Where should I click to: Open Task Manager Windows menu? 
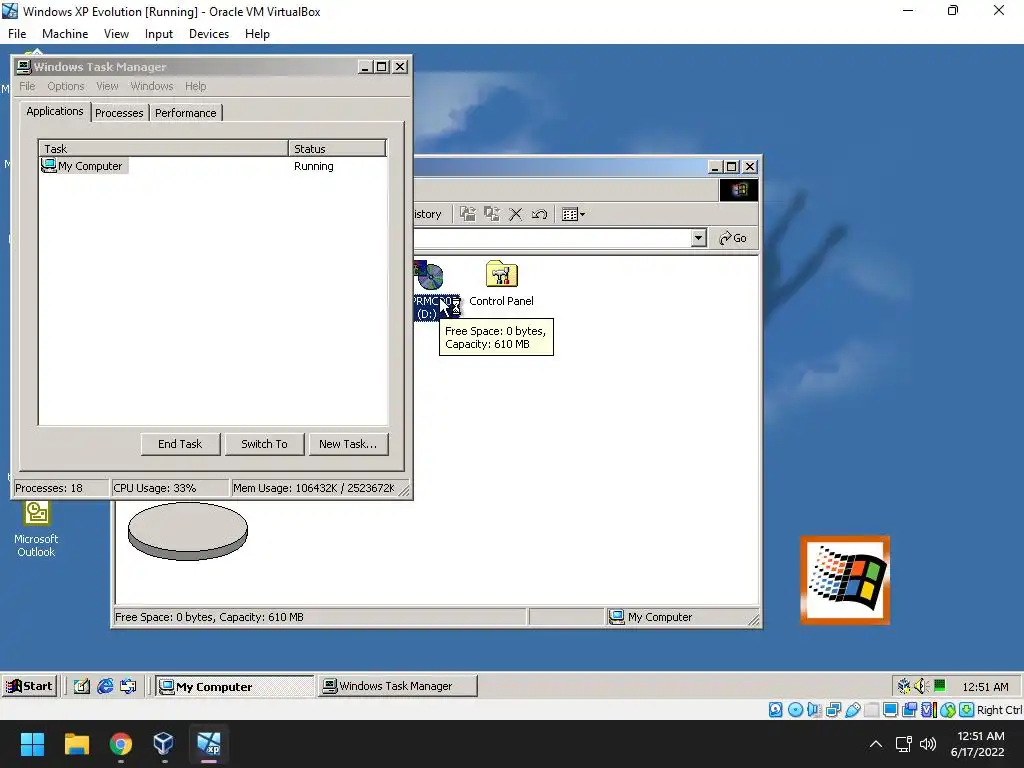tap(152, 86)
